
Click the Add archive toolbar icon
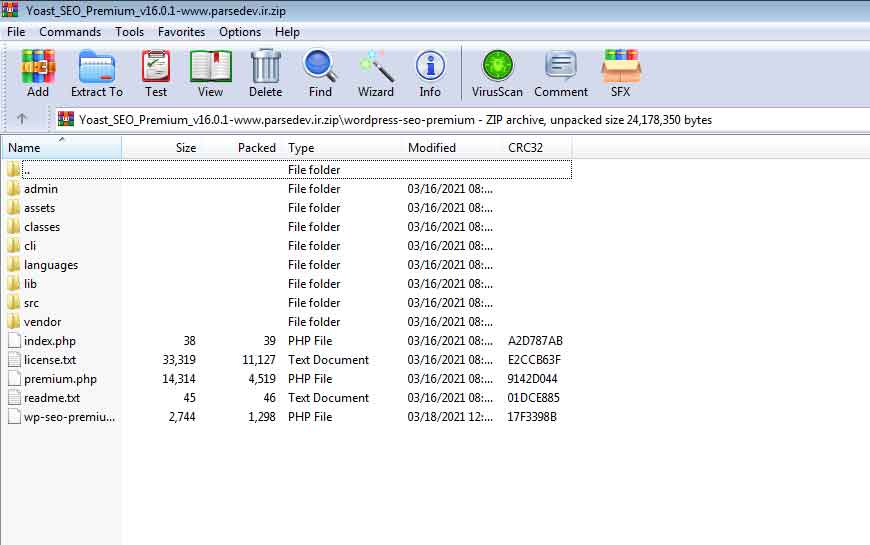pyautogui.click(x=38, y=67)
